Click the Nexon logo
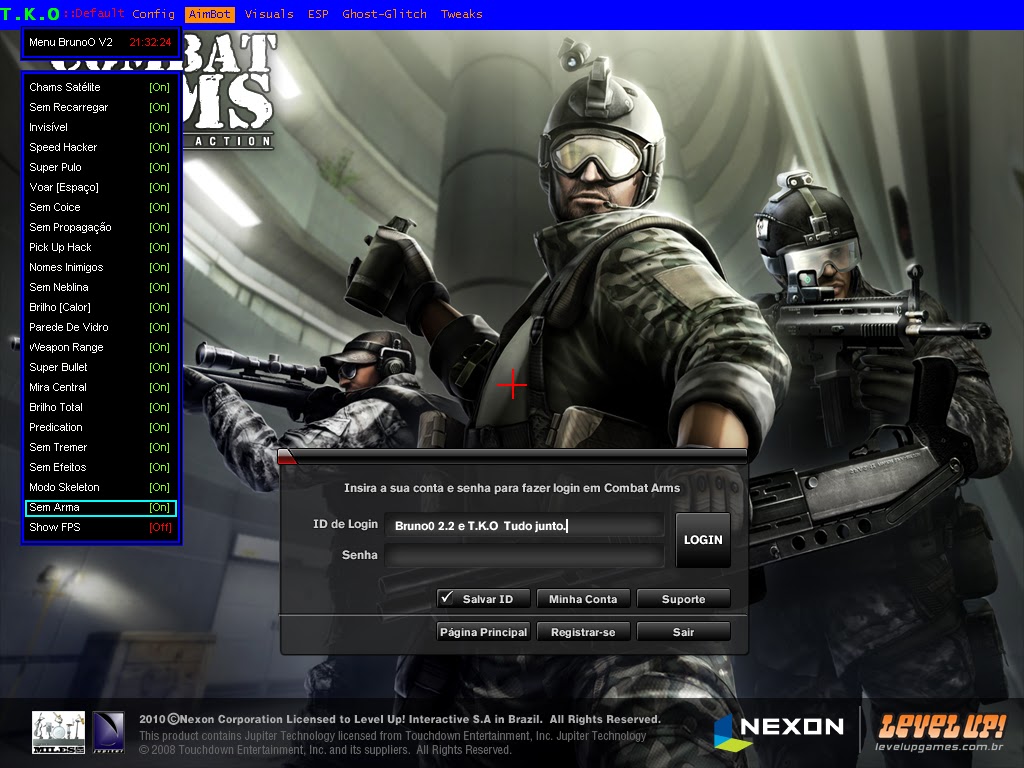The width and height of the screenshot is (1024, 768). (x=778, y=731)
